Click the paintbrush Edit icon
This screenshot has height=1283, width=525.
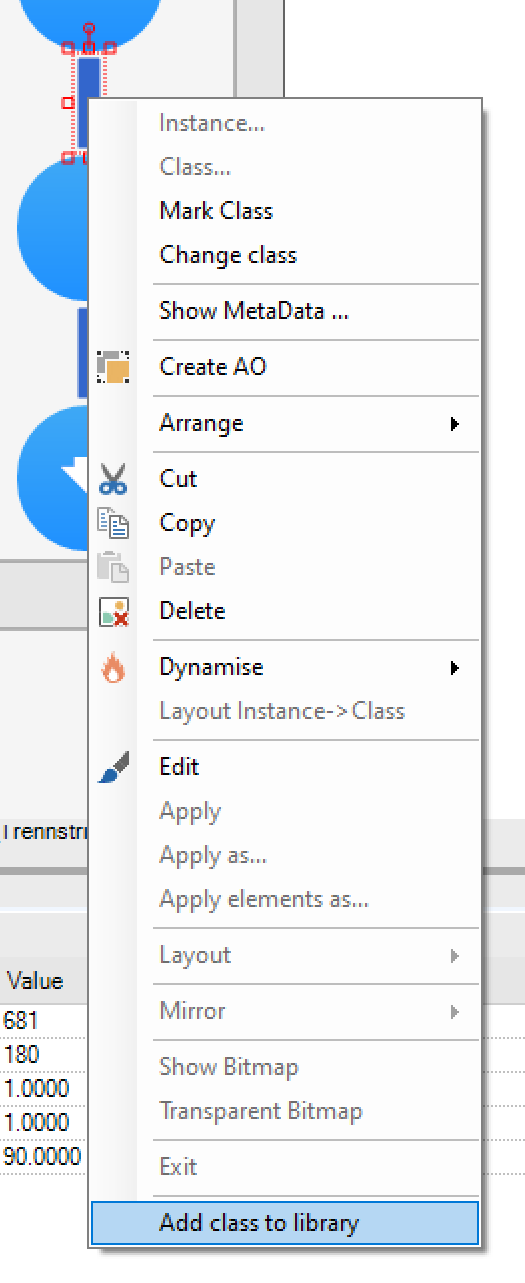point(113,767)
